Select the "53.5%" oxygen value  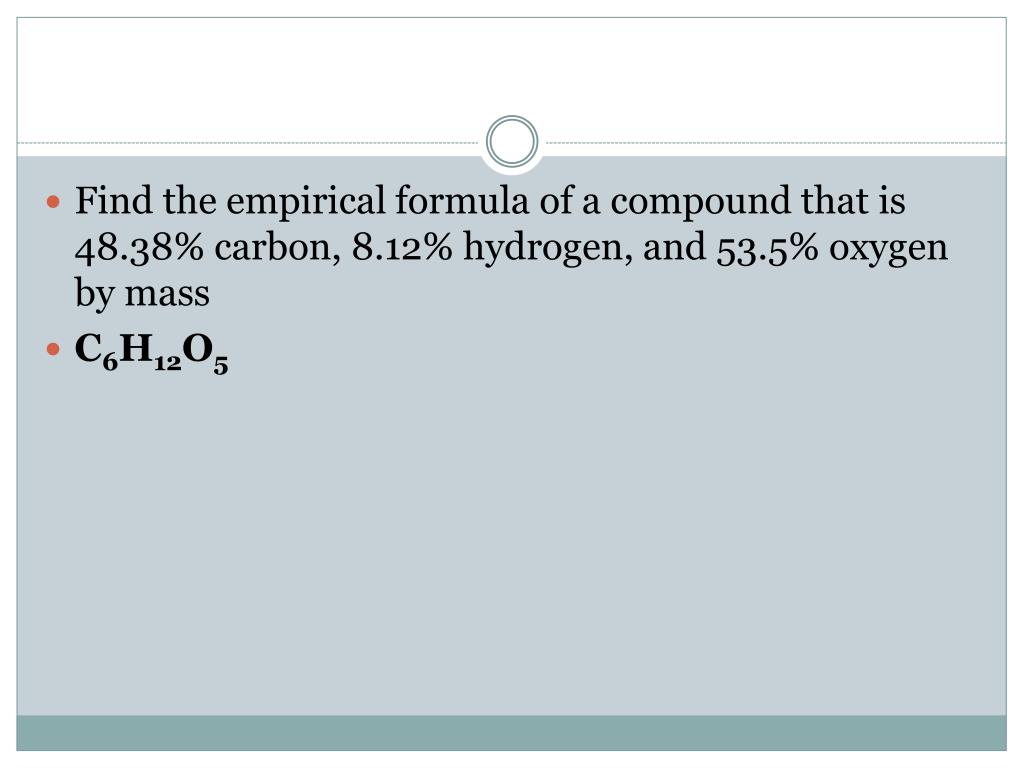coord(767,248)
